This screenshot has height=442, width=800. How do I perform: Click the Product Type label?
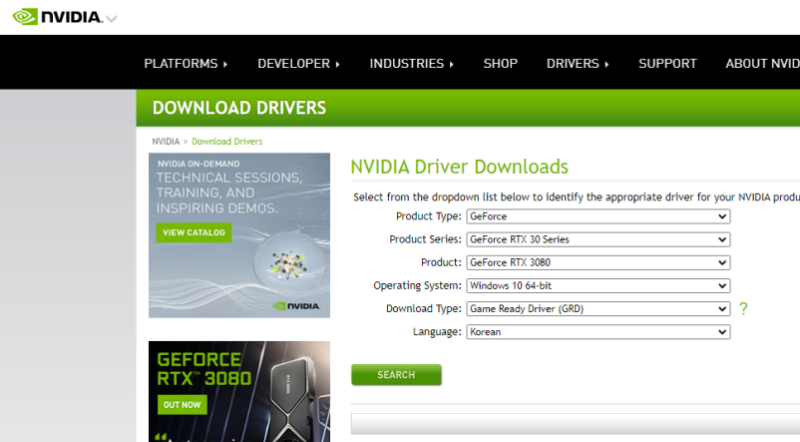429,216
